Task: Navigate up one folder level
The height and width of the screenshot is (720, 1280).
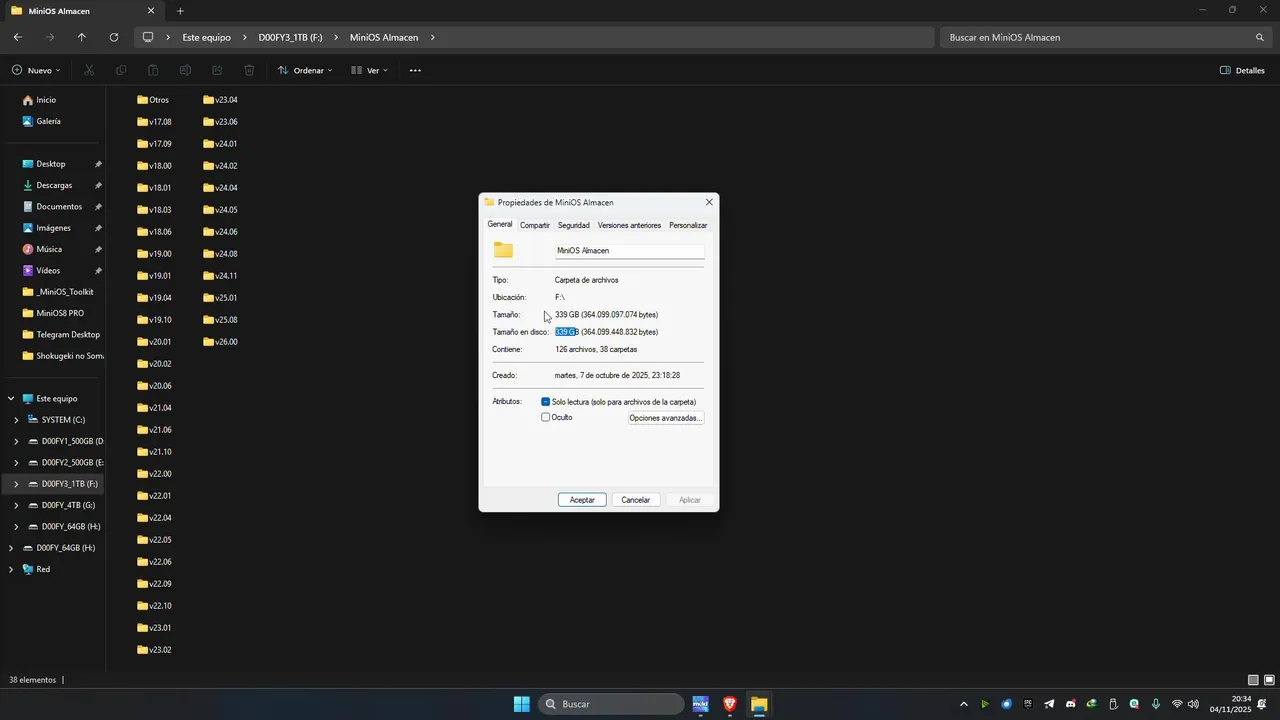Action: click(82, 37)
